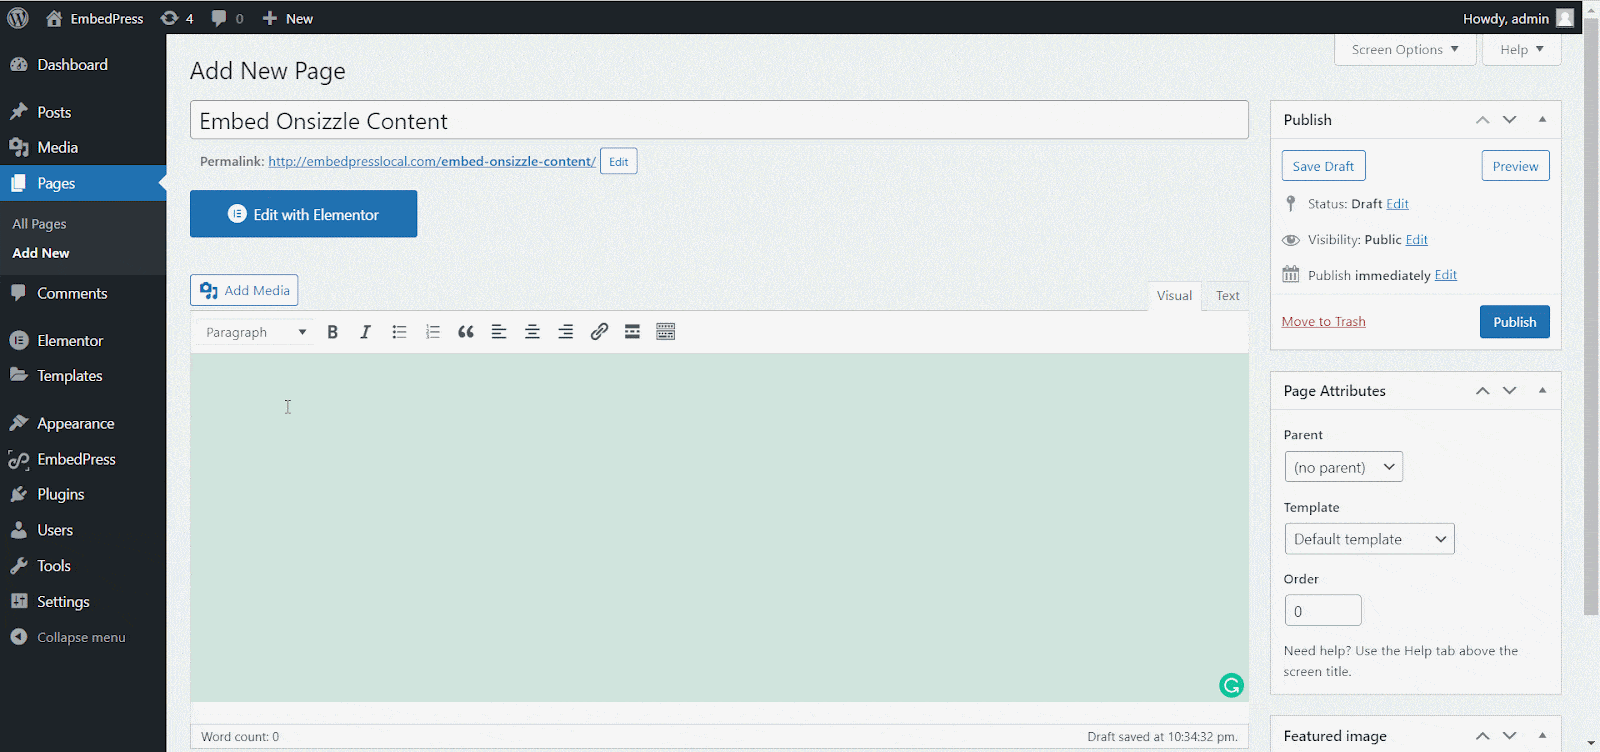Align text left
The width and height of the screenshot is (1600, 752).
(x=499, y=332)
